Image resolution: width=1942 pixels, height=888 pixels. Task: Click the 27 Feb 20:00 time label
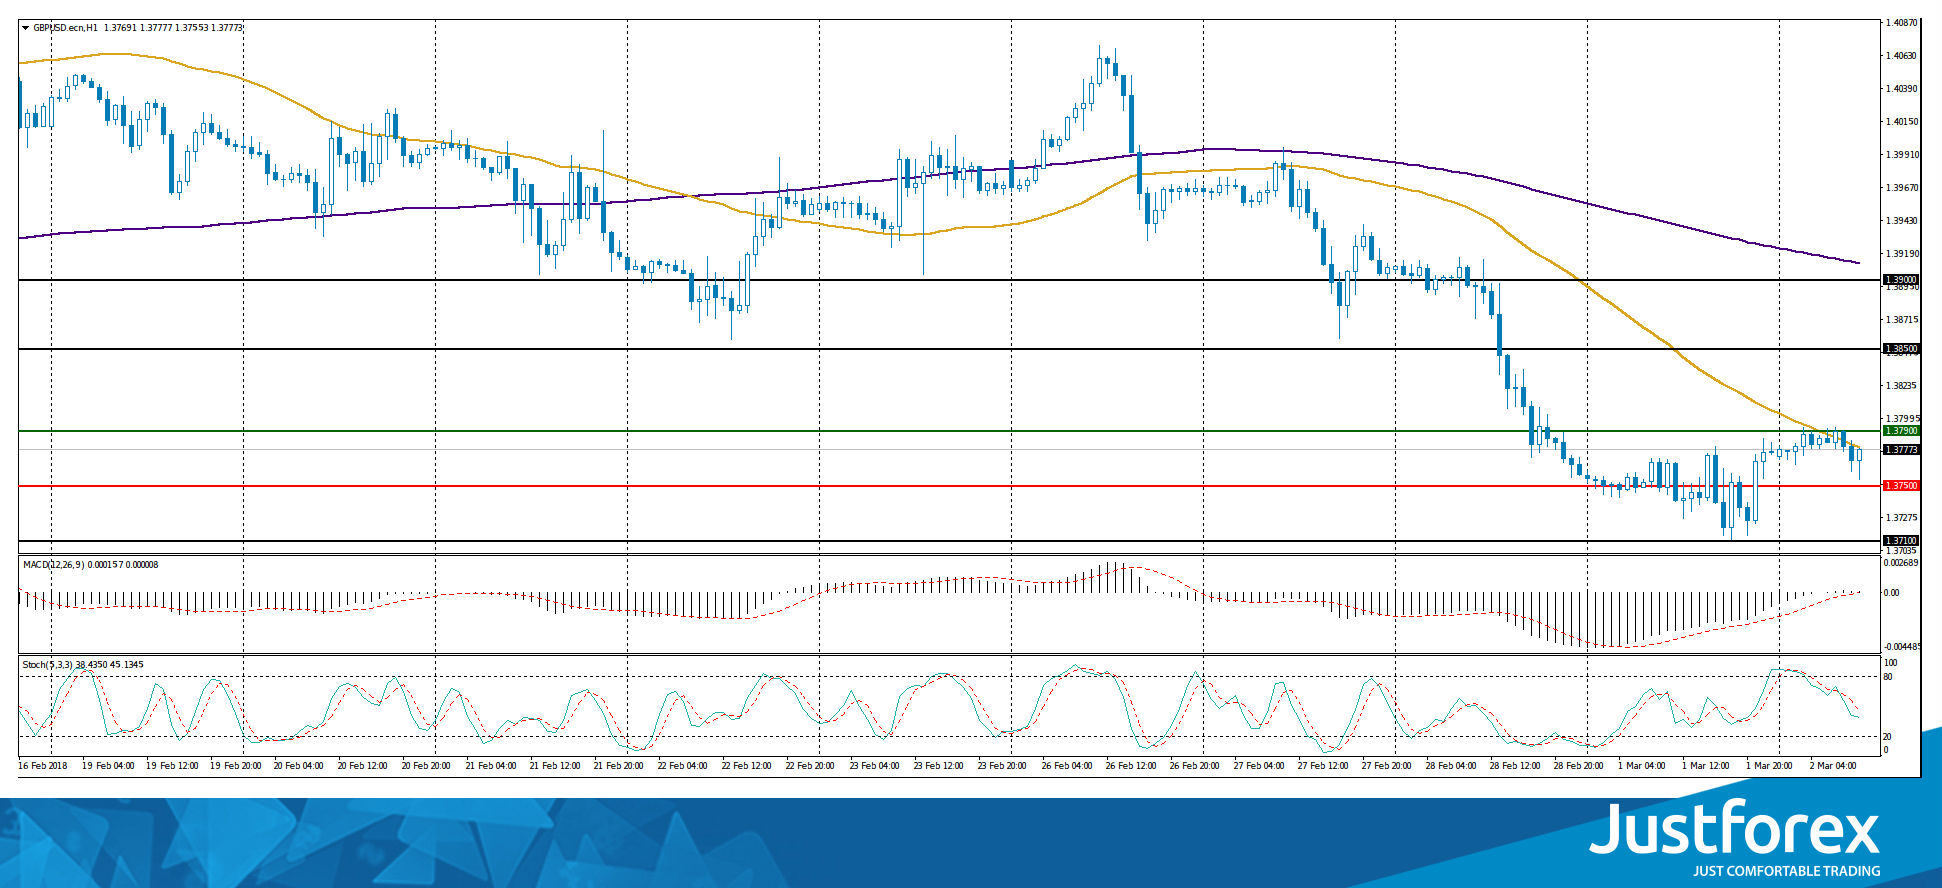coord(1388,766)
